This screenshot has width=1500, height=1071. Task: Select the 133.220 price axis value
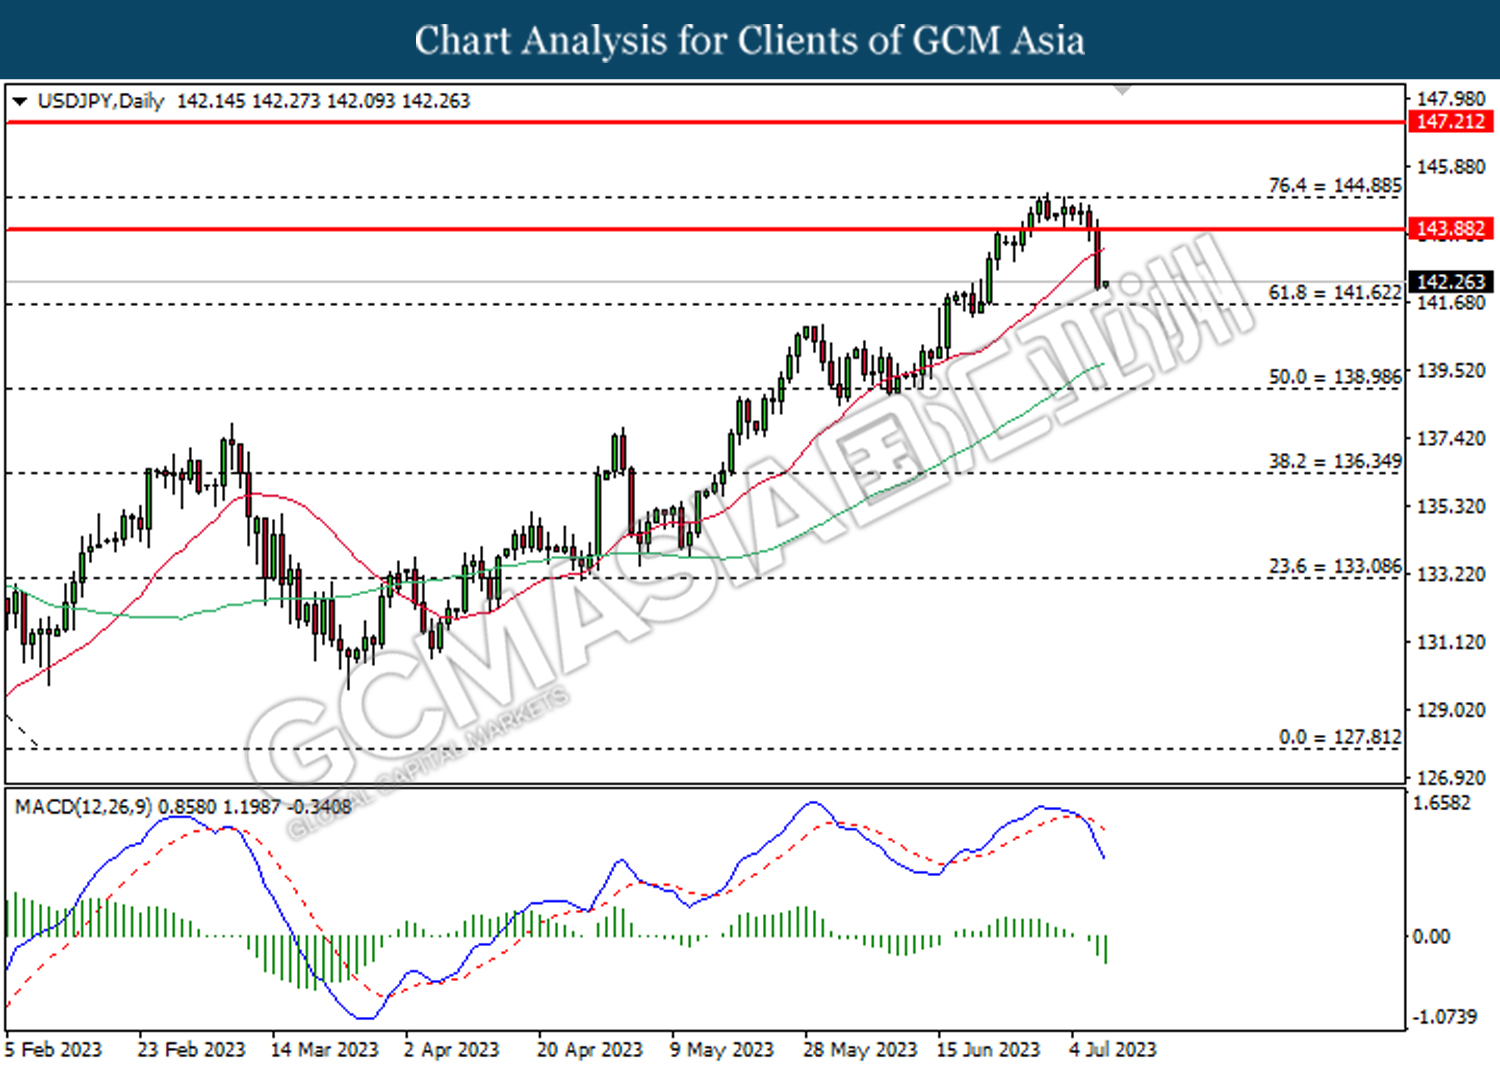tap(1451, 574)
